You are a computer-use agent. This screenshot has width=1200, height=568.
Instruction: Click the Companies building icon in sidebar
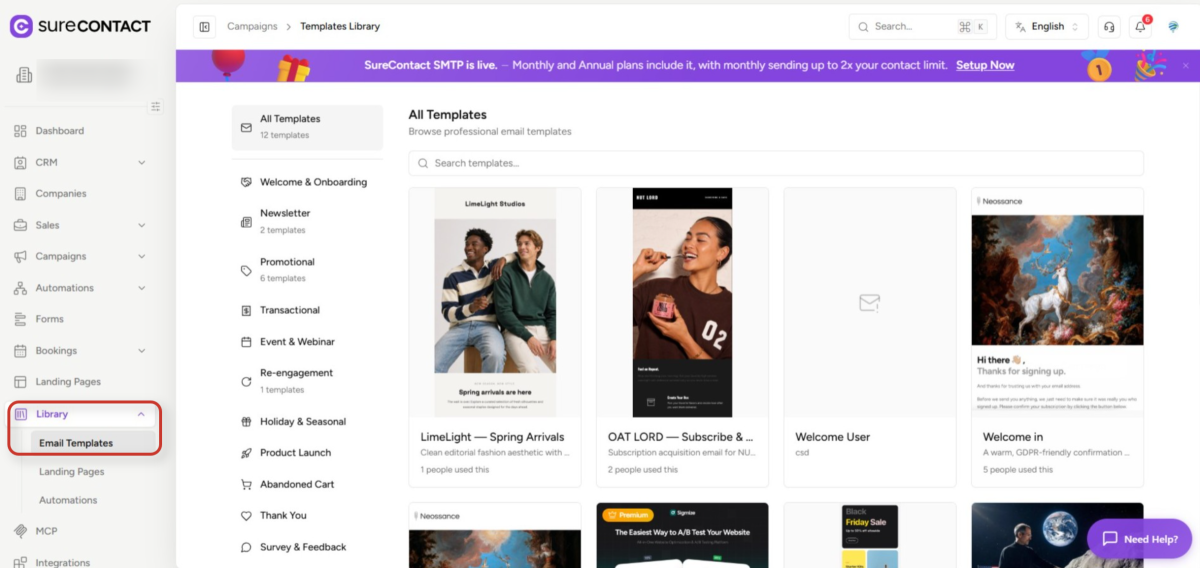coord(20,194)
